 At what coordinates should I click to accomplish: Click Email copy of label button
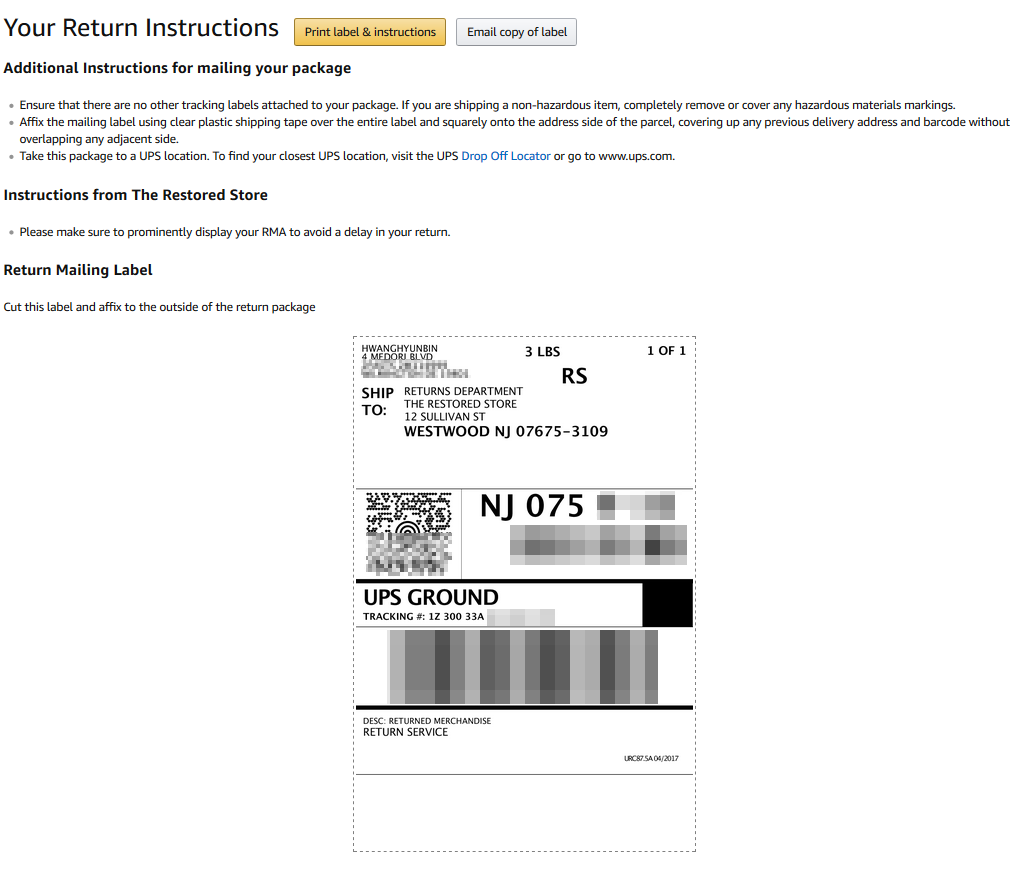click(516, 32)
